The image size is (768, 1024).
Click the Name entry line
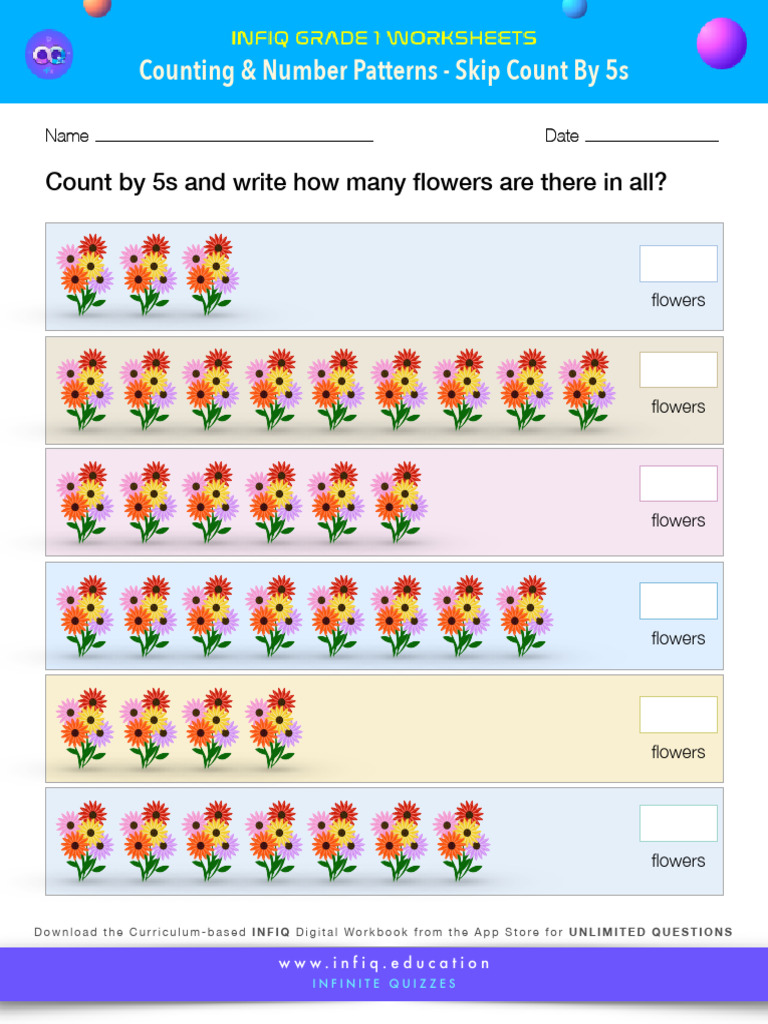pyautogui.click(x=233, y=135)
